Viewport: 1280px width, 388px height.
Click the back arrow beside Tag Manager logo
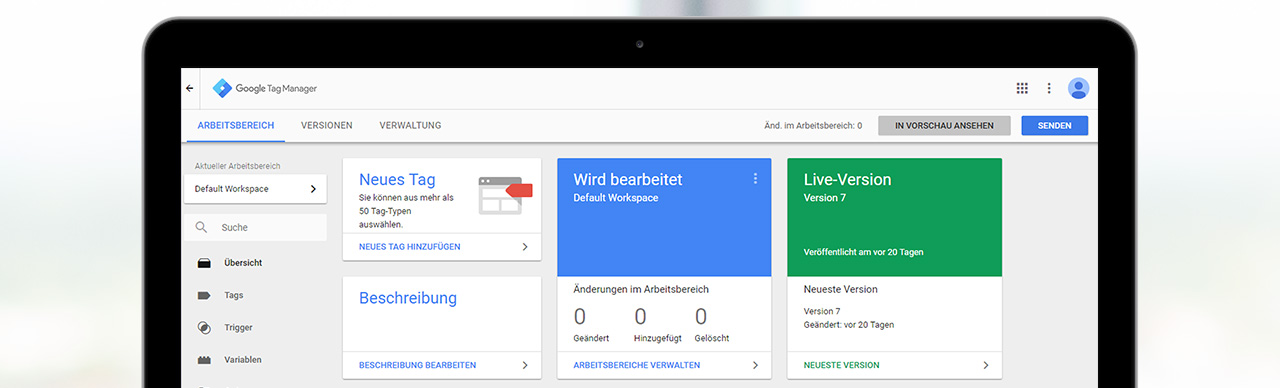click(x=190, y=88)
